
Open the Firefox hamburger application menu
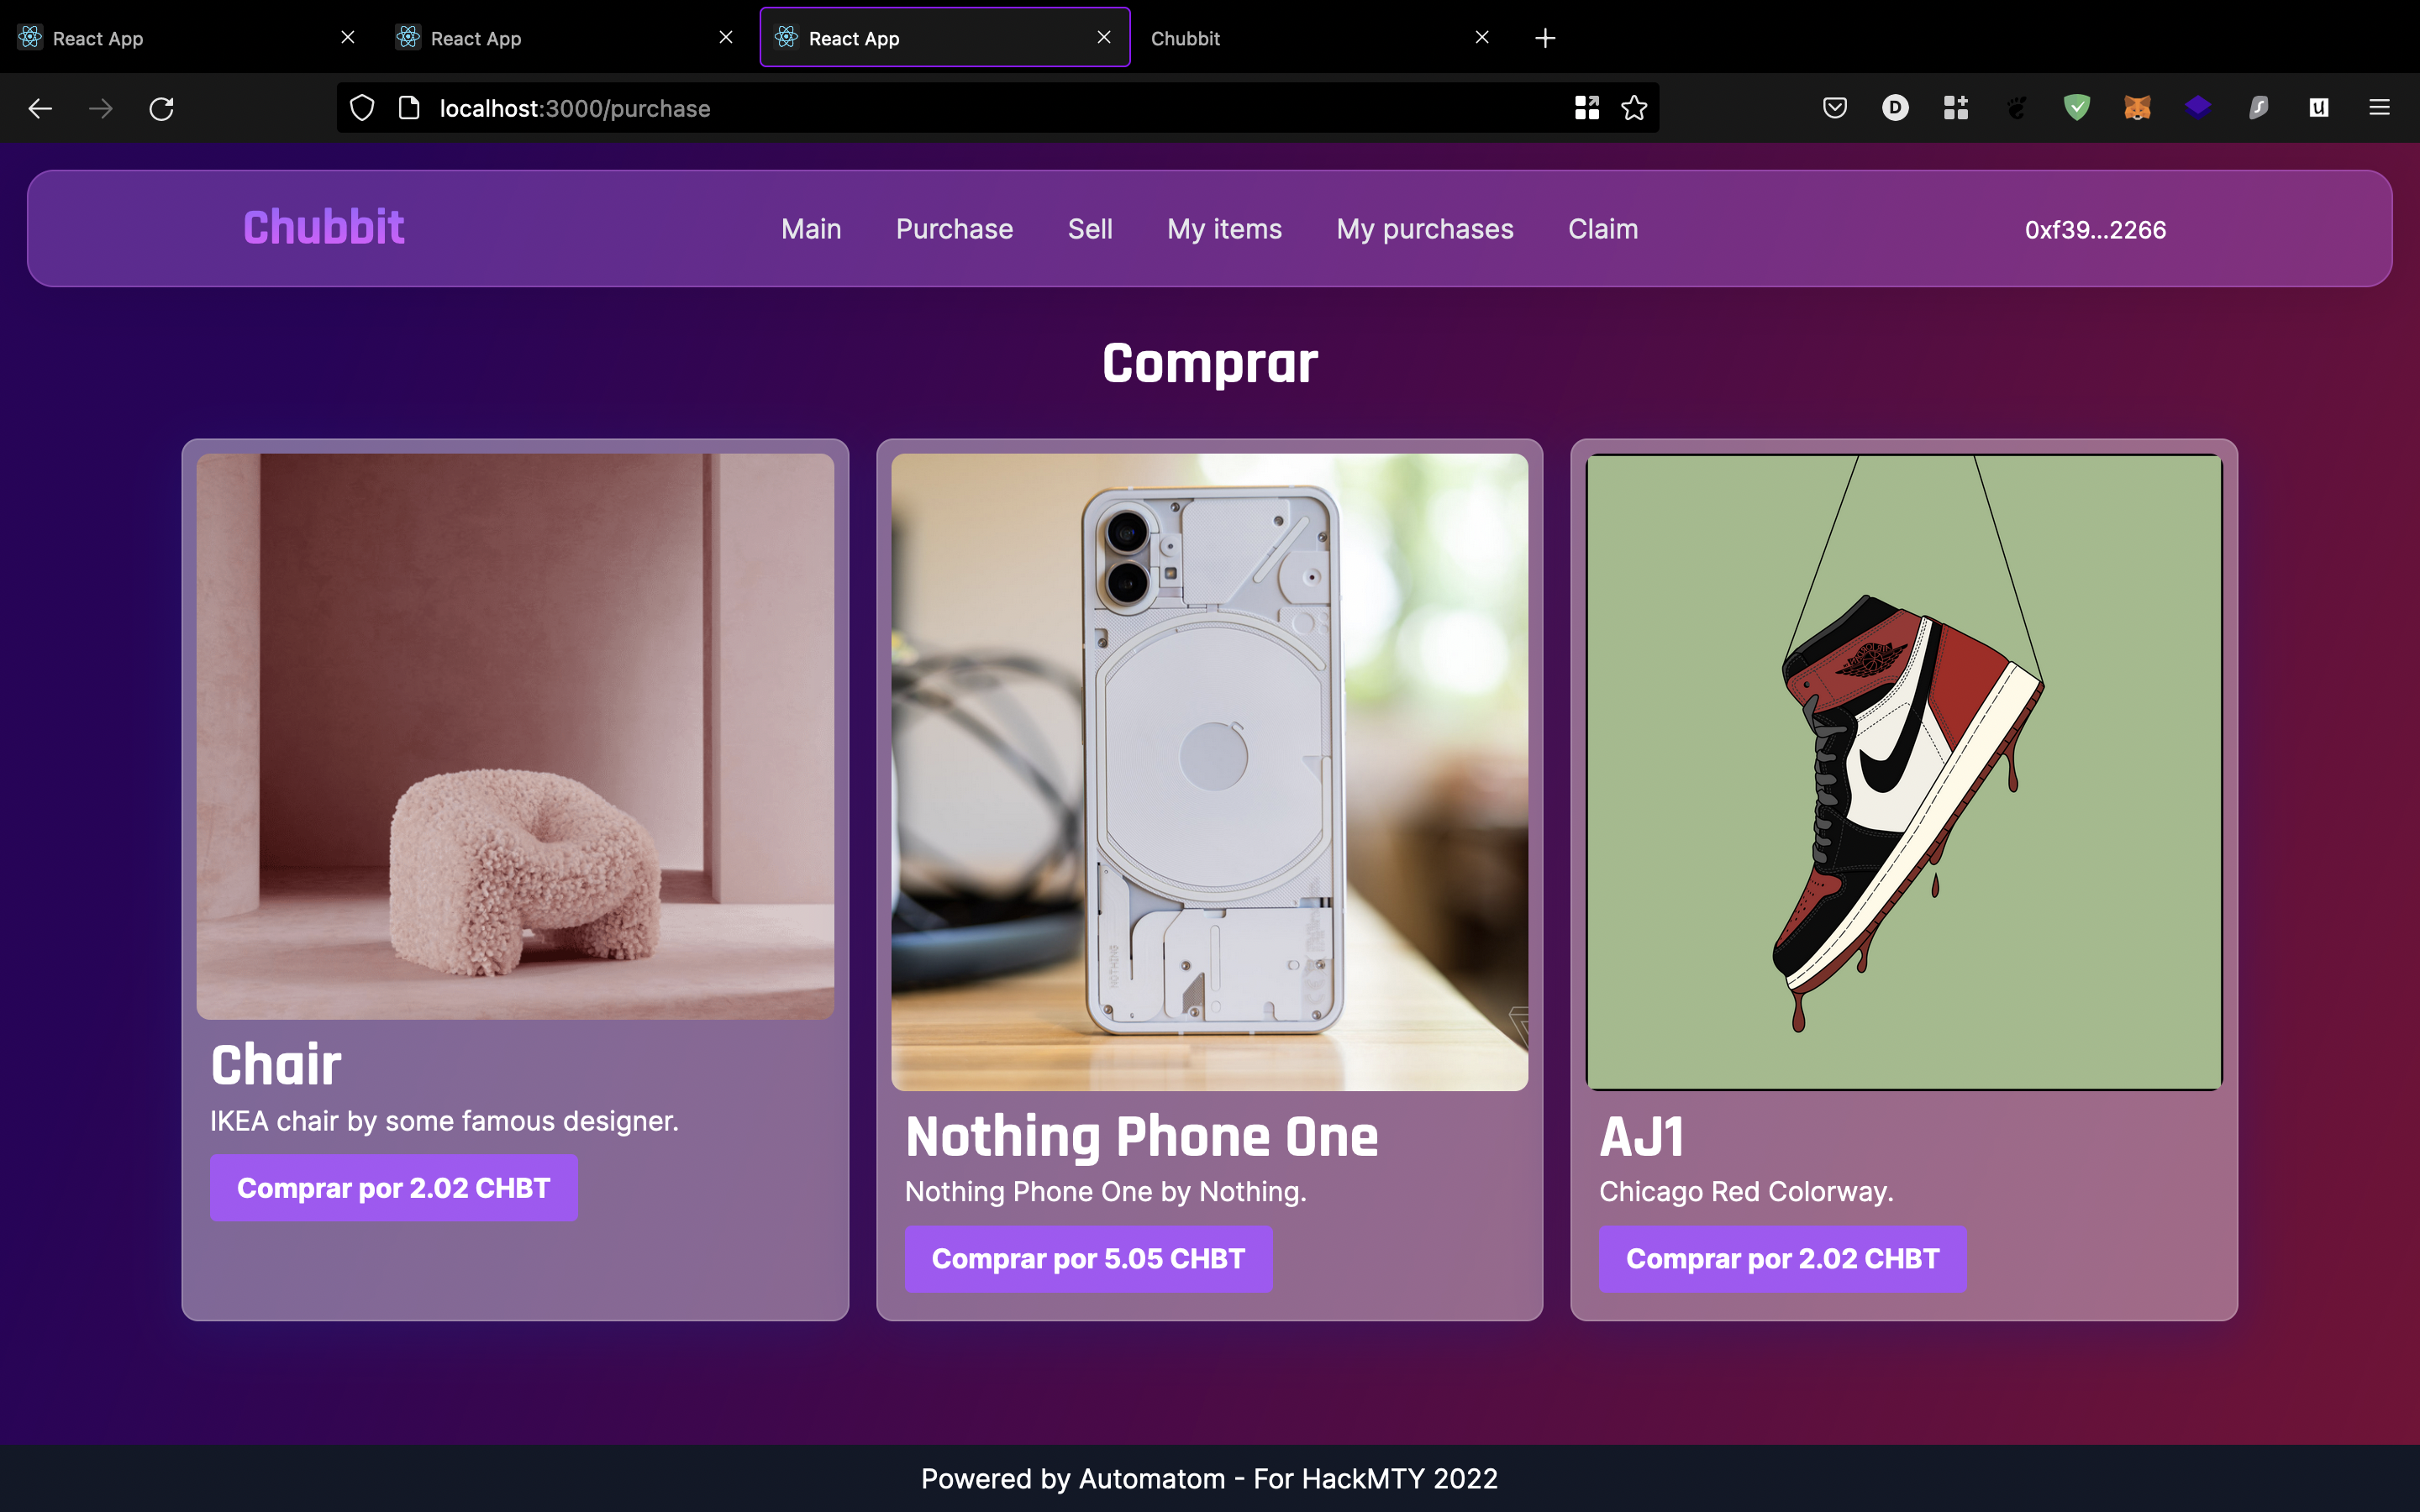pyautogui.click(x=2379, y=108)
